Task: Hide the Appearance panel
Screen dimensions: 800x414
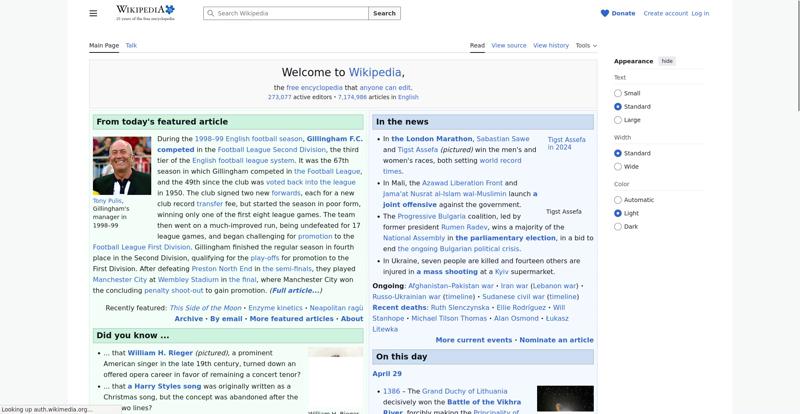Action: tap(667, 61)
